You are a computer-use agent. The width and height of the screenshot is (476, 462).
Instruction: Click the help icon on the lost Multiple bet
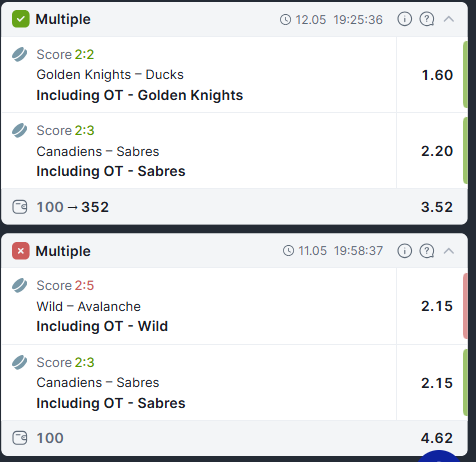tap(427, 251)
